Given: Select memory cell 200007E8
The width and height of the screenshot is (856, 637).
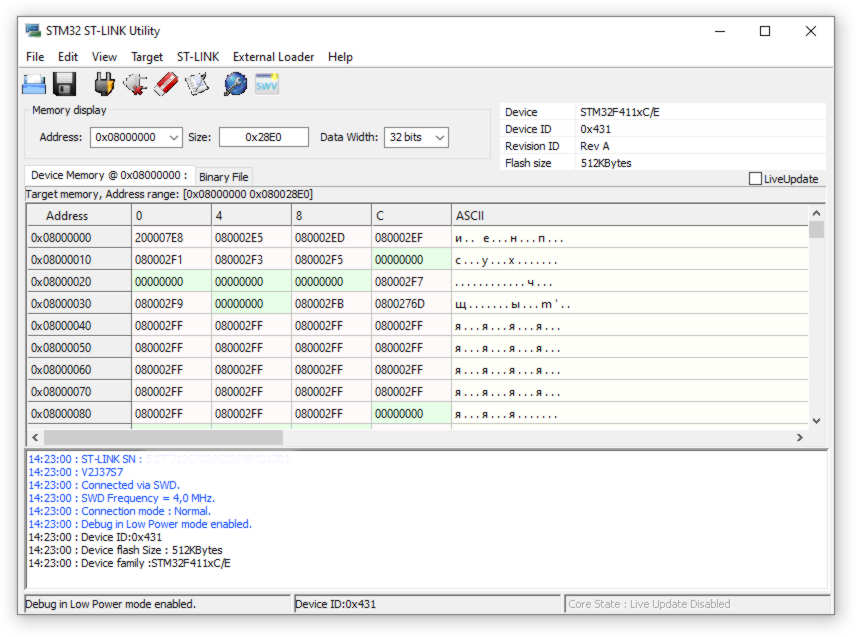Looking at the screenshot, I should 171,238.
